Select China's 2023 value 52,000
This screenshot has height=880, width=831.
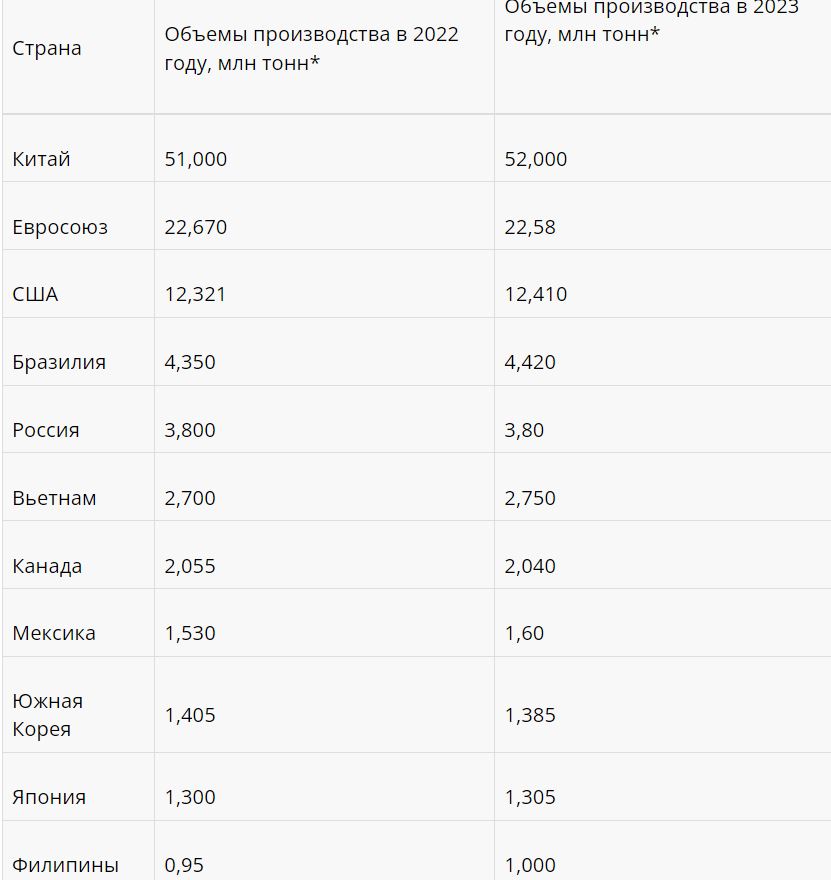536,159
